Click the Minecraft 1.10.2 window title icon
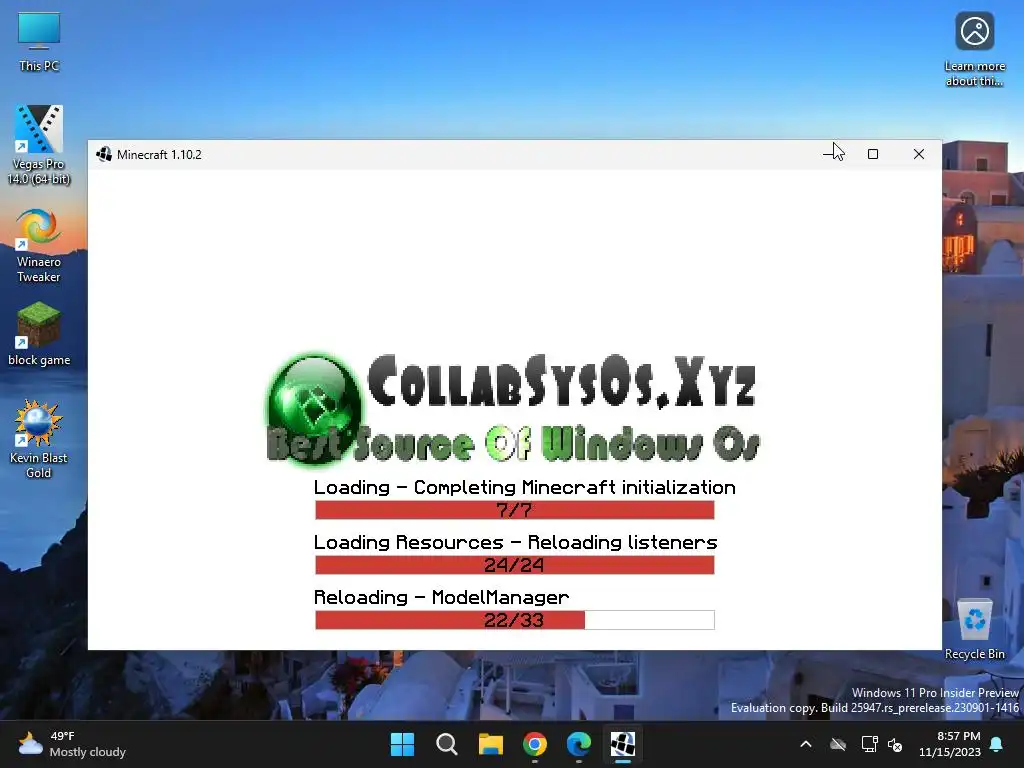Screen dimensions: 1024x768 pyautogui.click(x=104, y=155)
